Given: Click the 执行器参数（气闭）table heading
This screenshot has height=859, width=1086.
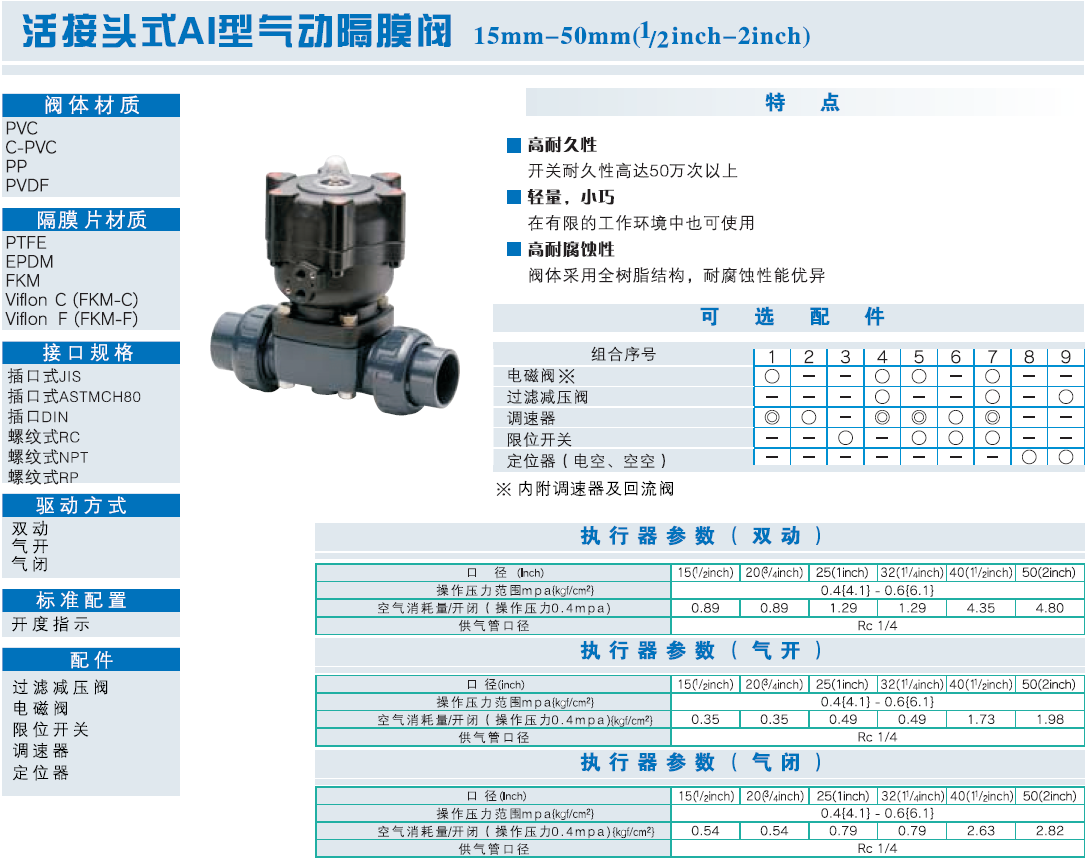Looking at the screenshot, I should pos(700,763).
